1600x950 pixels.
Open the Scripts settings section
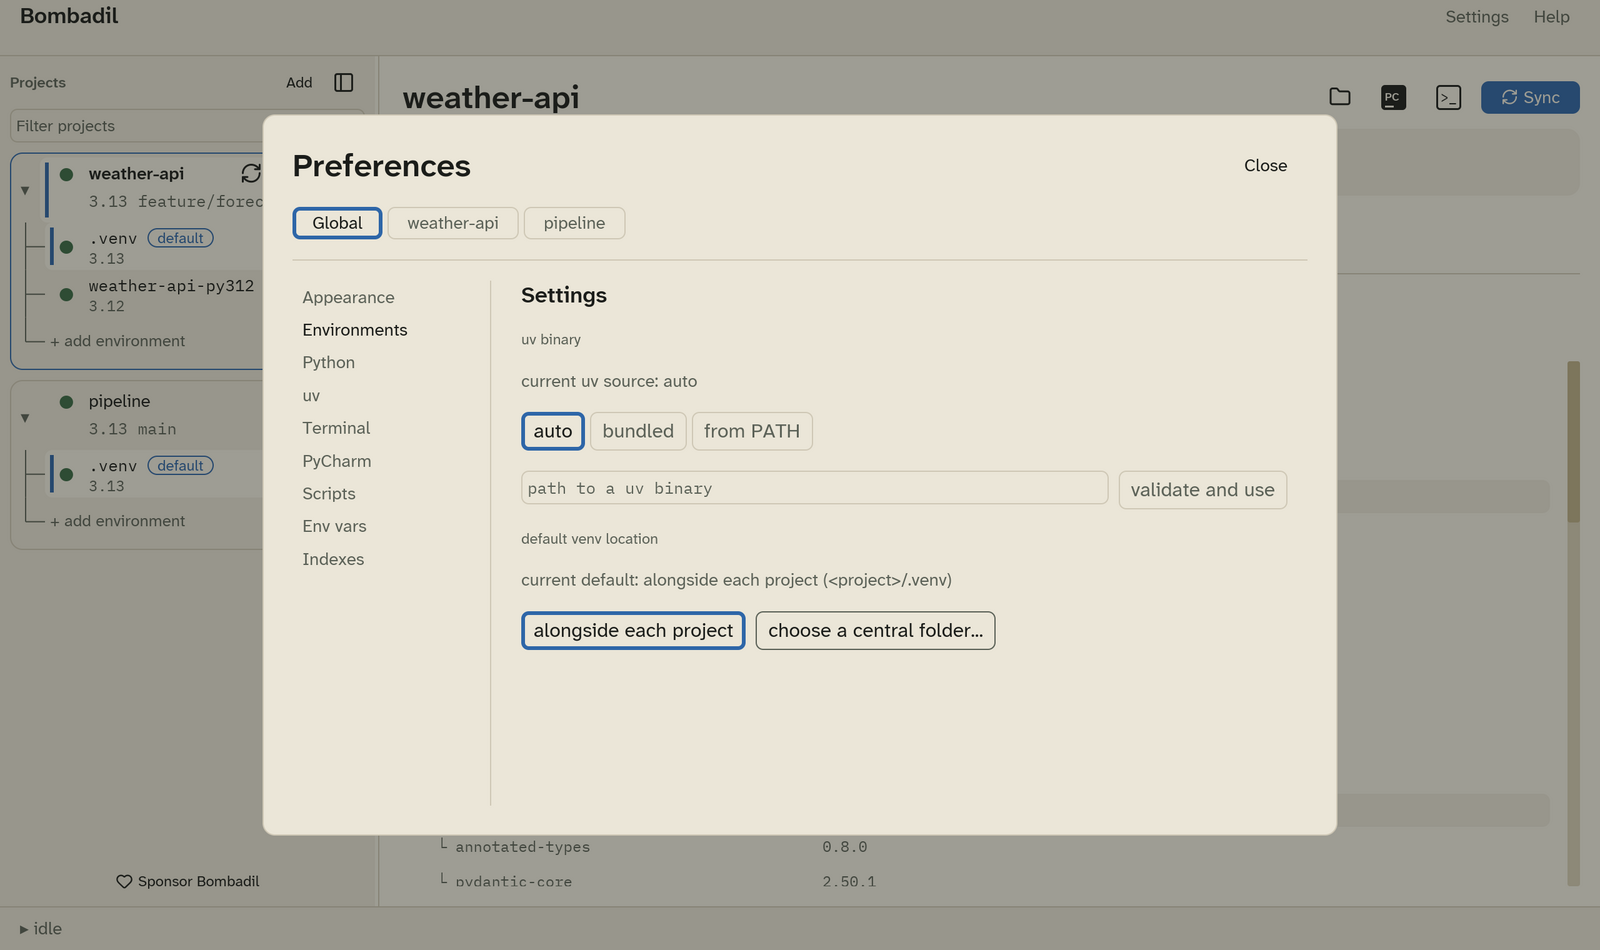tap(329, 494)
